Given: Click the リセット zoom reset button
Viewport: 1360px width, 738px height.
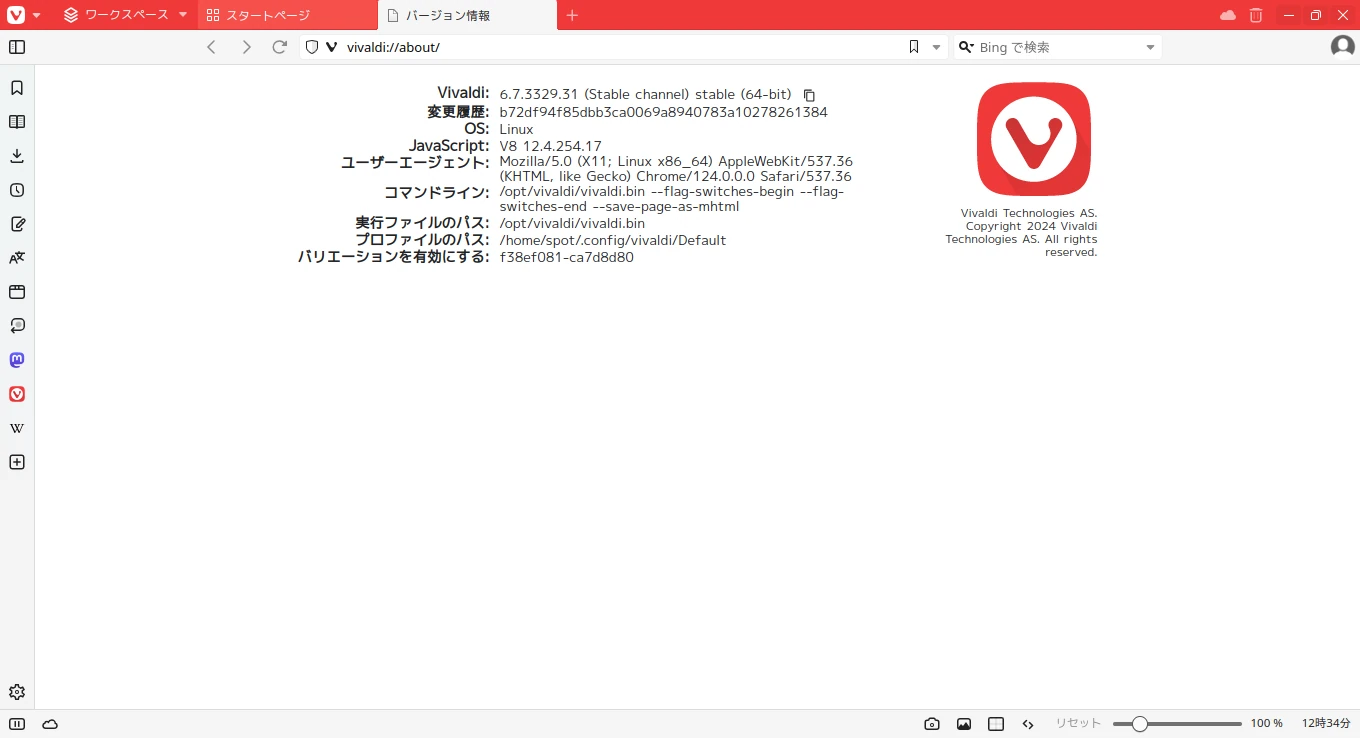Looking at the screenshot, I should click(x=1078, y=723).
